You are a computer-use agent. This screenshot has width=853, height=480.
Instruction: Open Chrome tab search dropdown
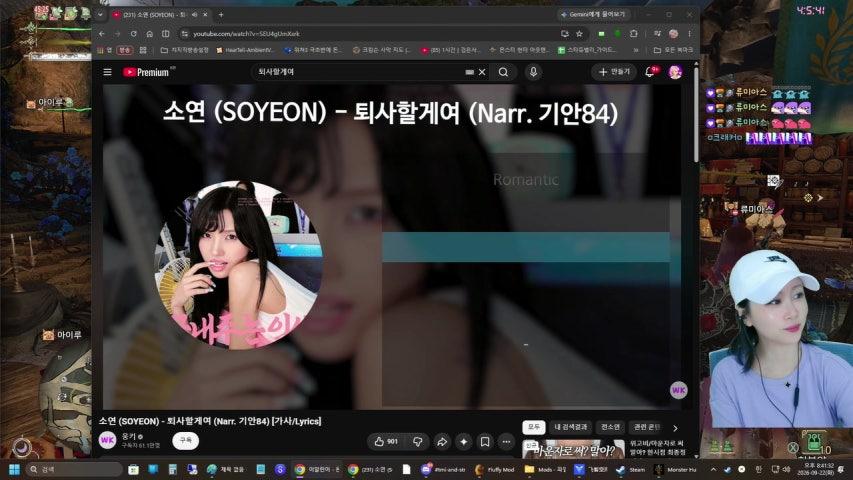(100, 15)
